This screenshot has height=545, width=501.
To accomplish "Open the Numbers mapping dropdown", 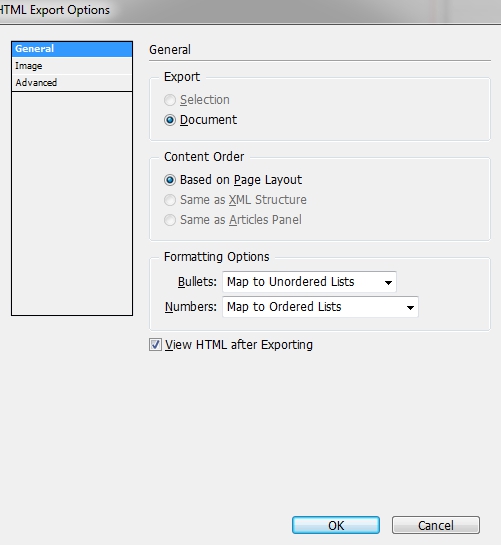I will tap(320, 307).
